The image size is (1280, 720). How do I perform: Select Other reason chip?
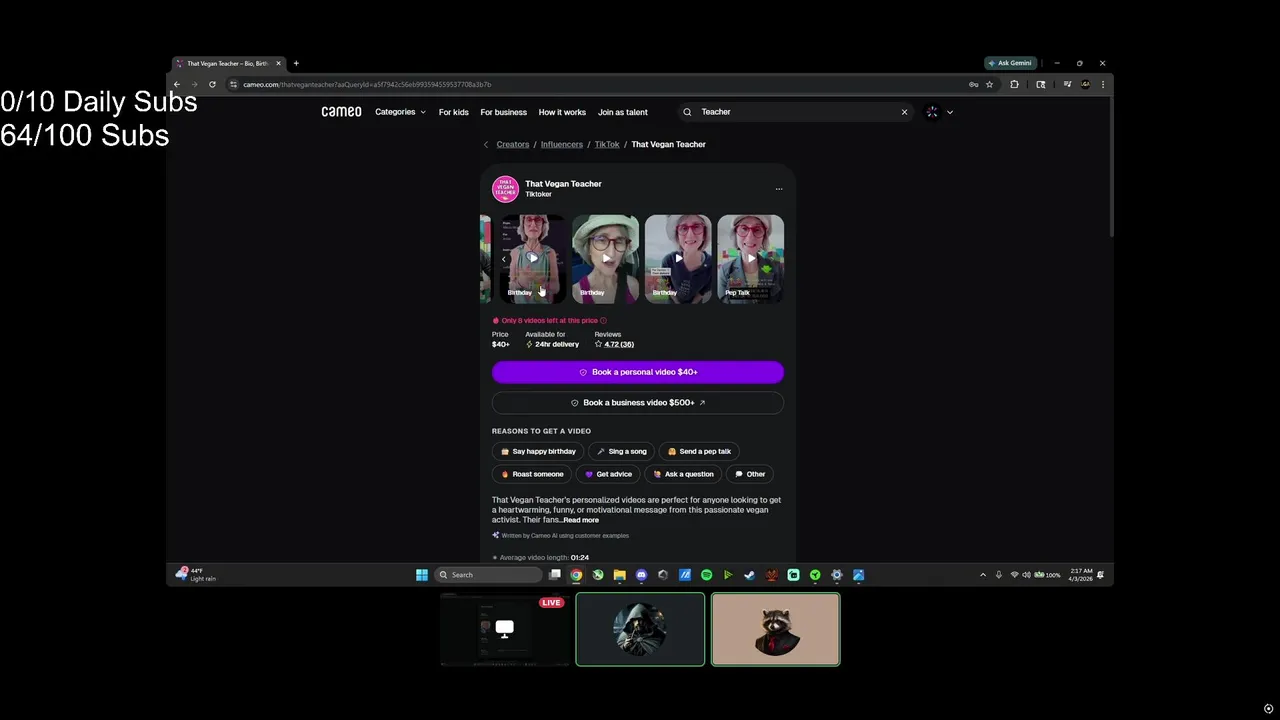[750, 474]
